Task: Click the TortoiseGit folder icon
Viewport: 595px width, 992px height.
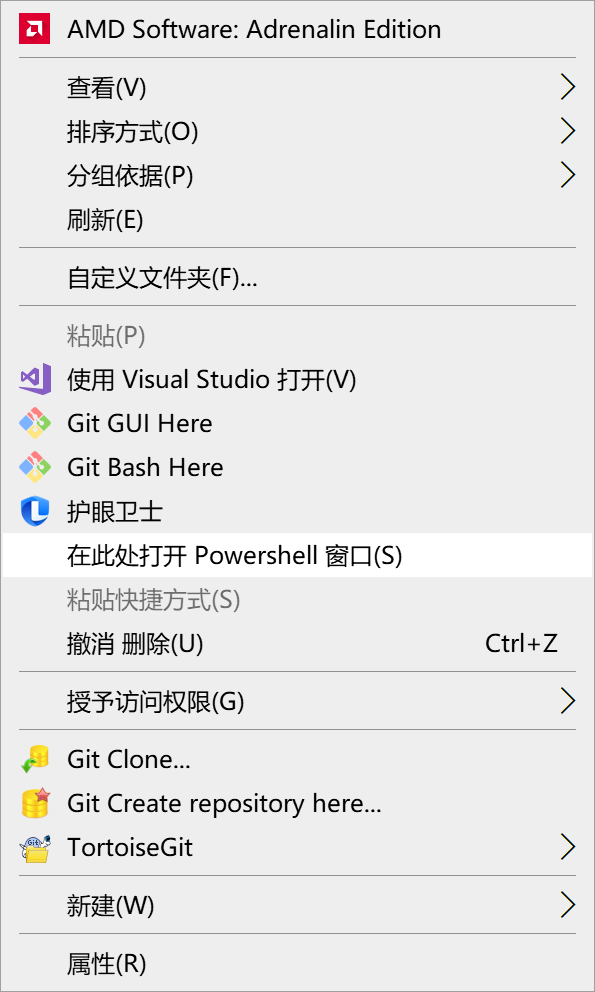Action: (x=35, y=848)
